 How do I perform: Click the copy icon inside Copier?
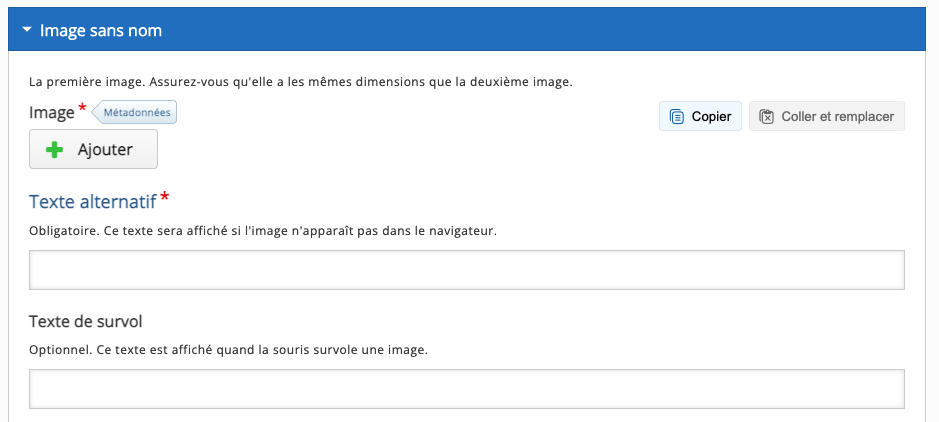coord(677,117)
